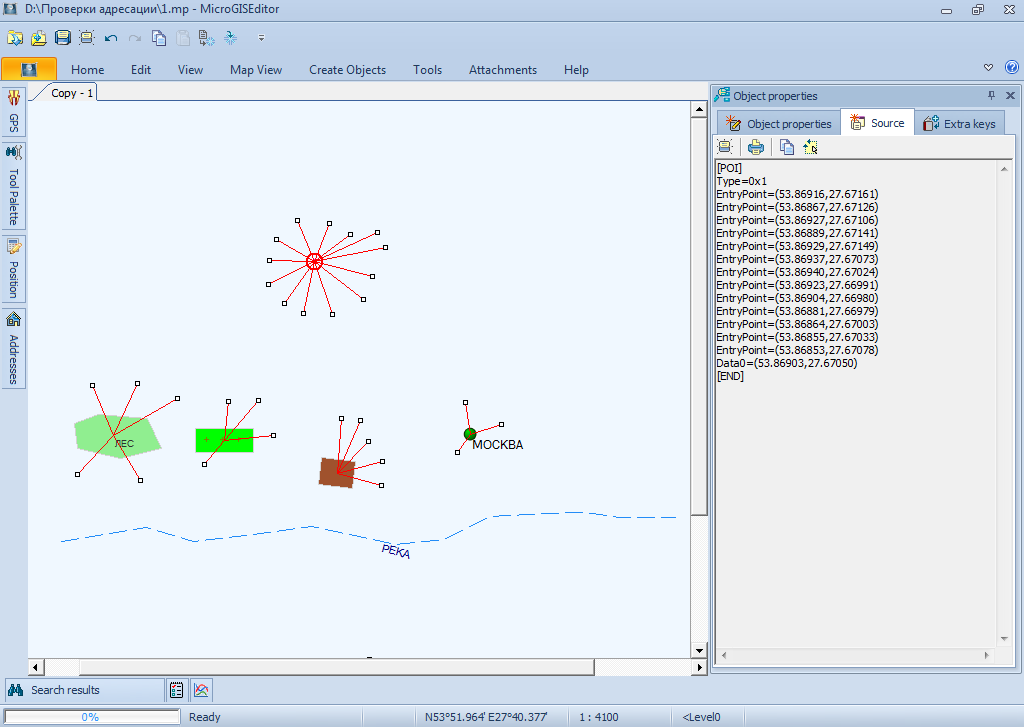Open the Map View menu
This screenshot has width=1024, height=727.
pos(256,70)
